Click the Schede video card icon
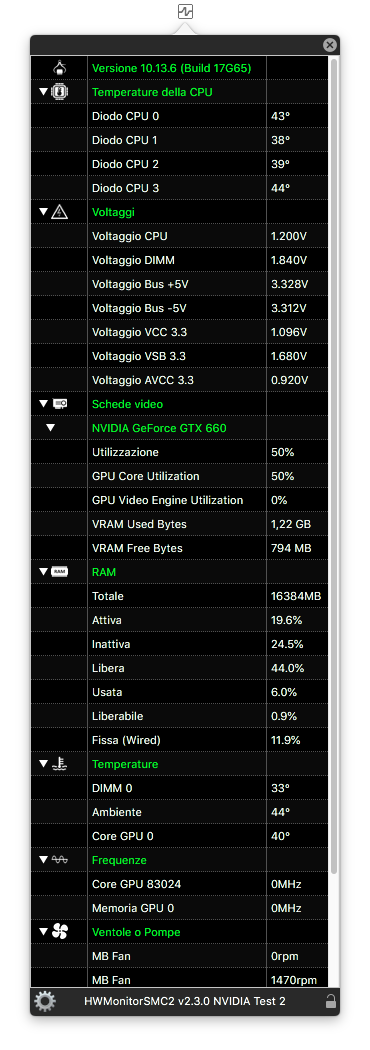The height and width of the screenshot is (1050, 370). [x=60, y=404]
